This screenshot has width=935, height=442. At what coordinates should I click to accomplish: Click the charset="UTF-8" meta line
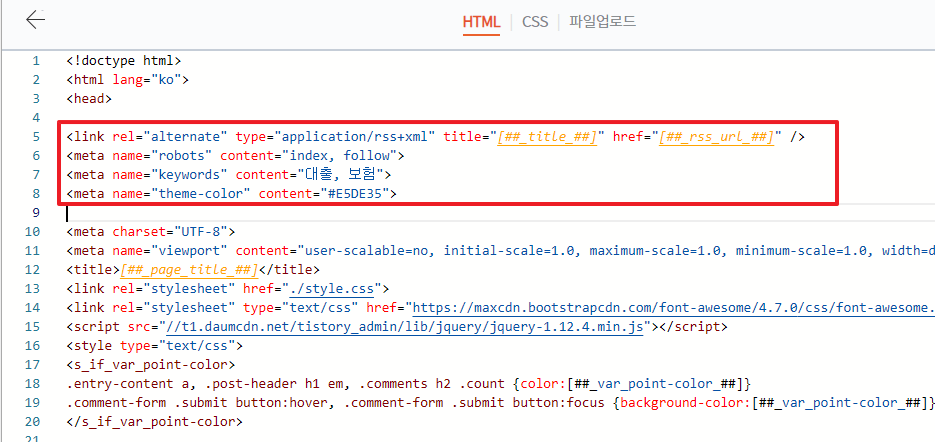pyautogui.click(x=151, y=231)
